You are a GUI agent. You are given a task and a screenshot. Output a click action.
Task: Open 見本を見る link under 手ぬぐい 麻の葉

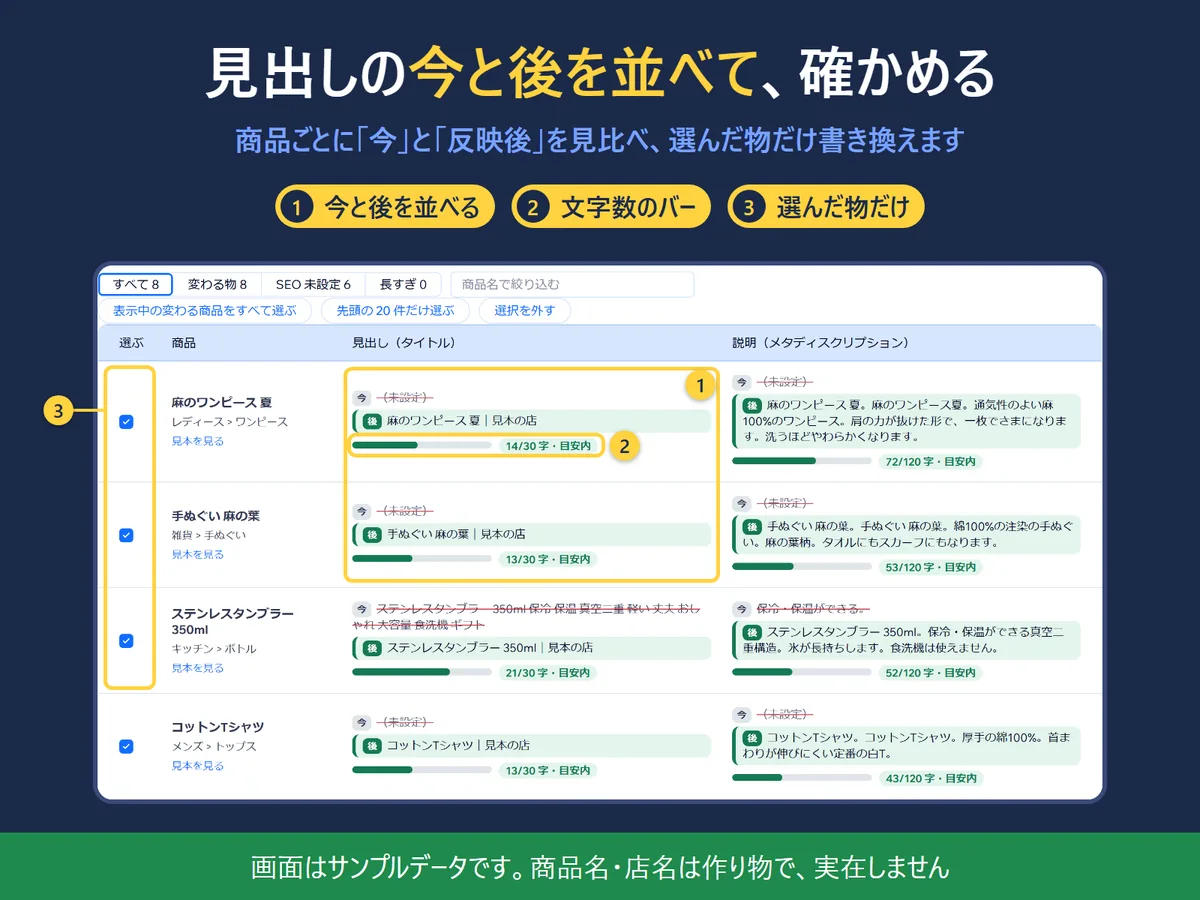point(197,554)
